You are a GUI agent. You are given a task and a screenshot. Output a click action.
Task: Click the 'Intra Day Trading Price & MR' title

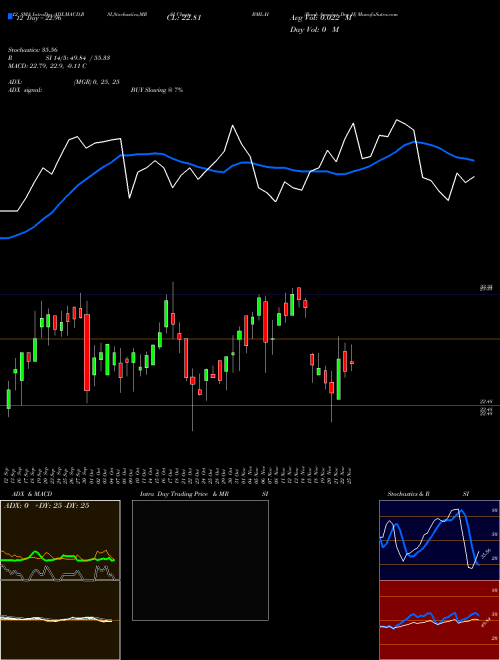point(184,494)
